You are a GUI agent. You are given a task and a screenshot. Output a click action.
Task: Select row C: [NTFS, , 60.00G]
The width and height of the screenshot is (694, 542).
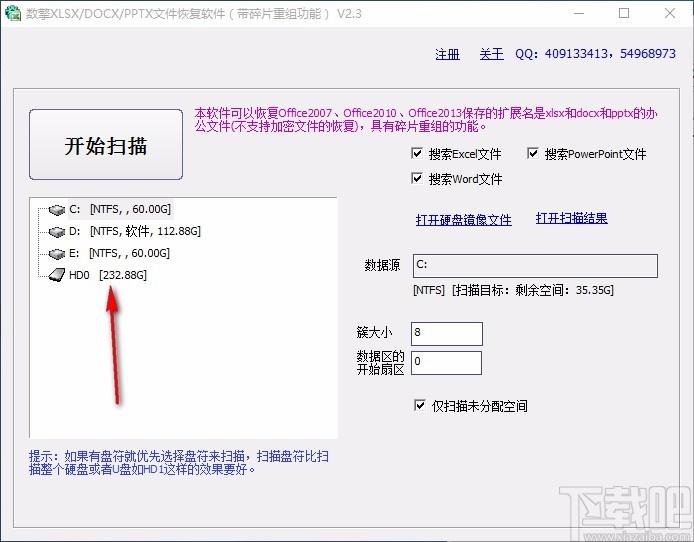pyautogui.click(x=120, y=209)
